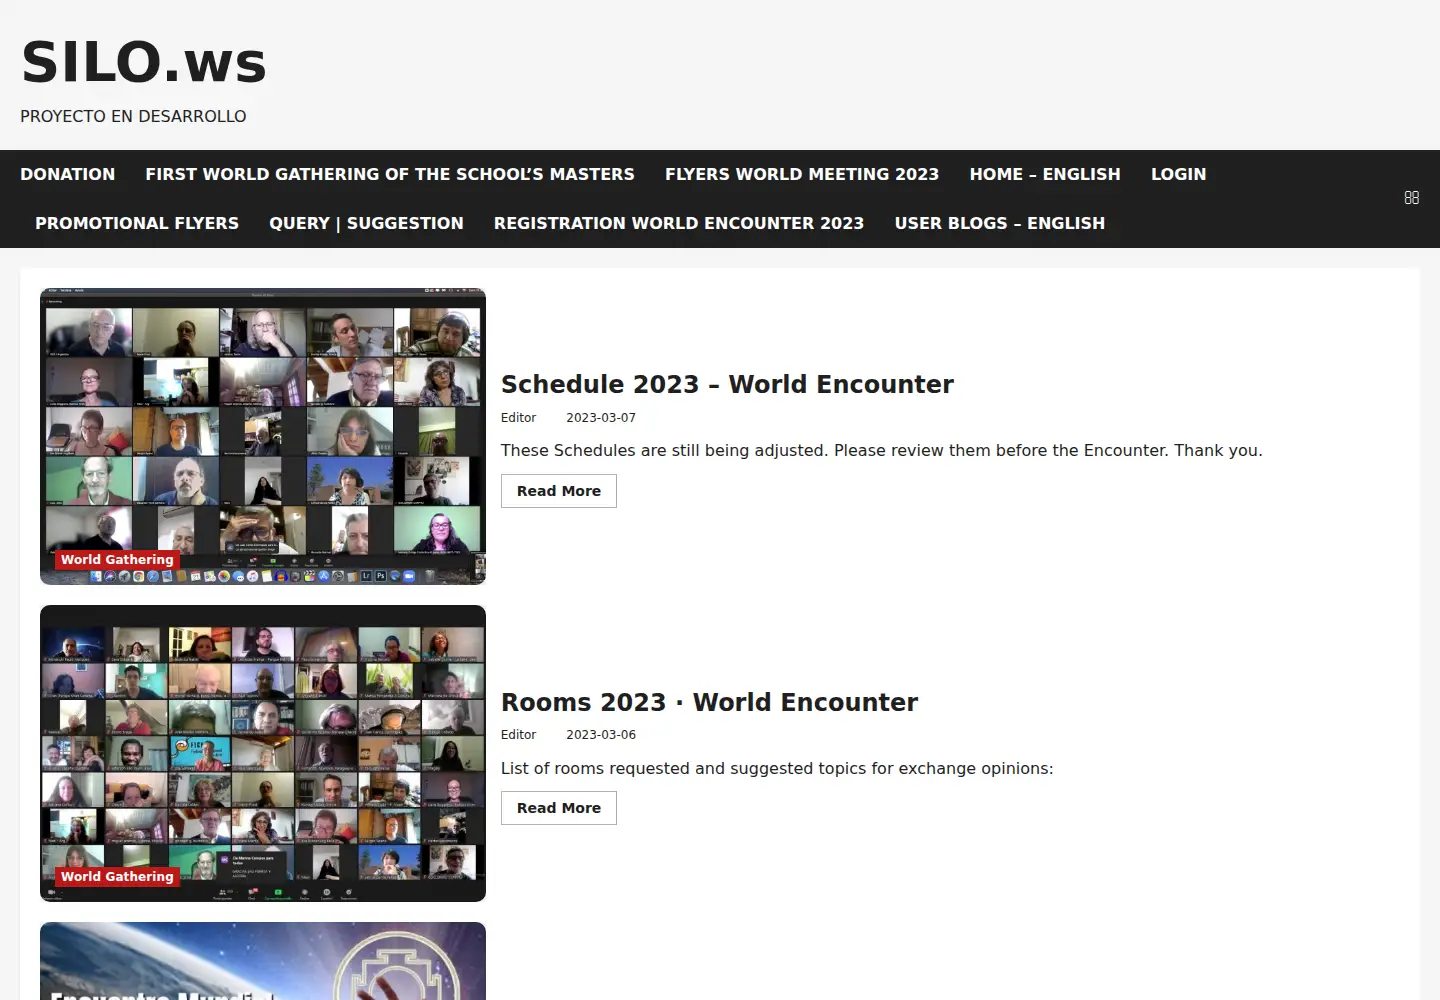Open Promotional Flyers menu item
The width and height of the screenshot is (1440, 1000).
click(137, 223)
